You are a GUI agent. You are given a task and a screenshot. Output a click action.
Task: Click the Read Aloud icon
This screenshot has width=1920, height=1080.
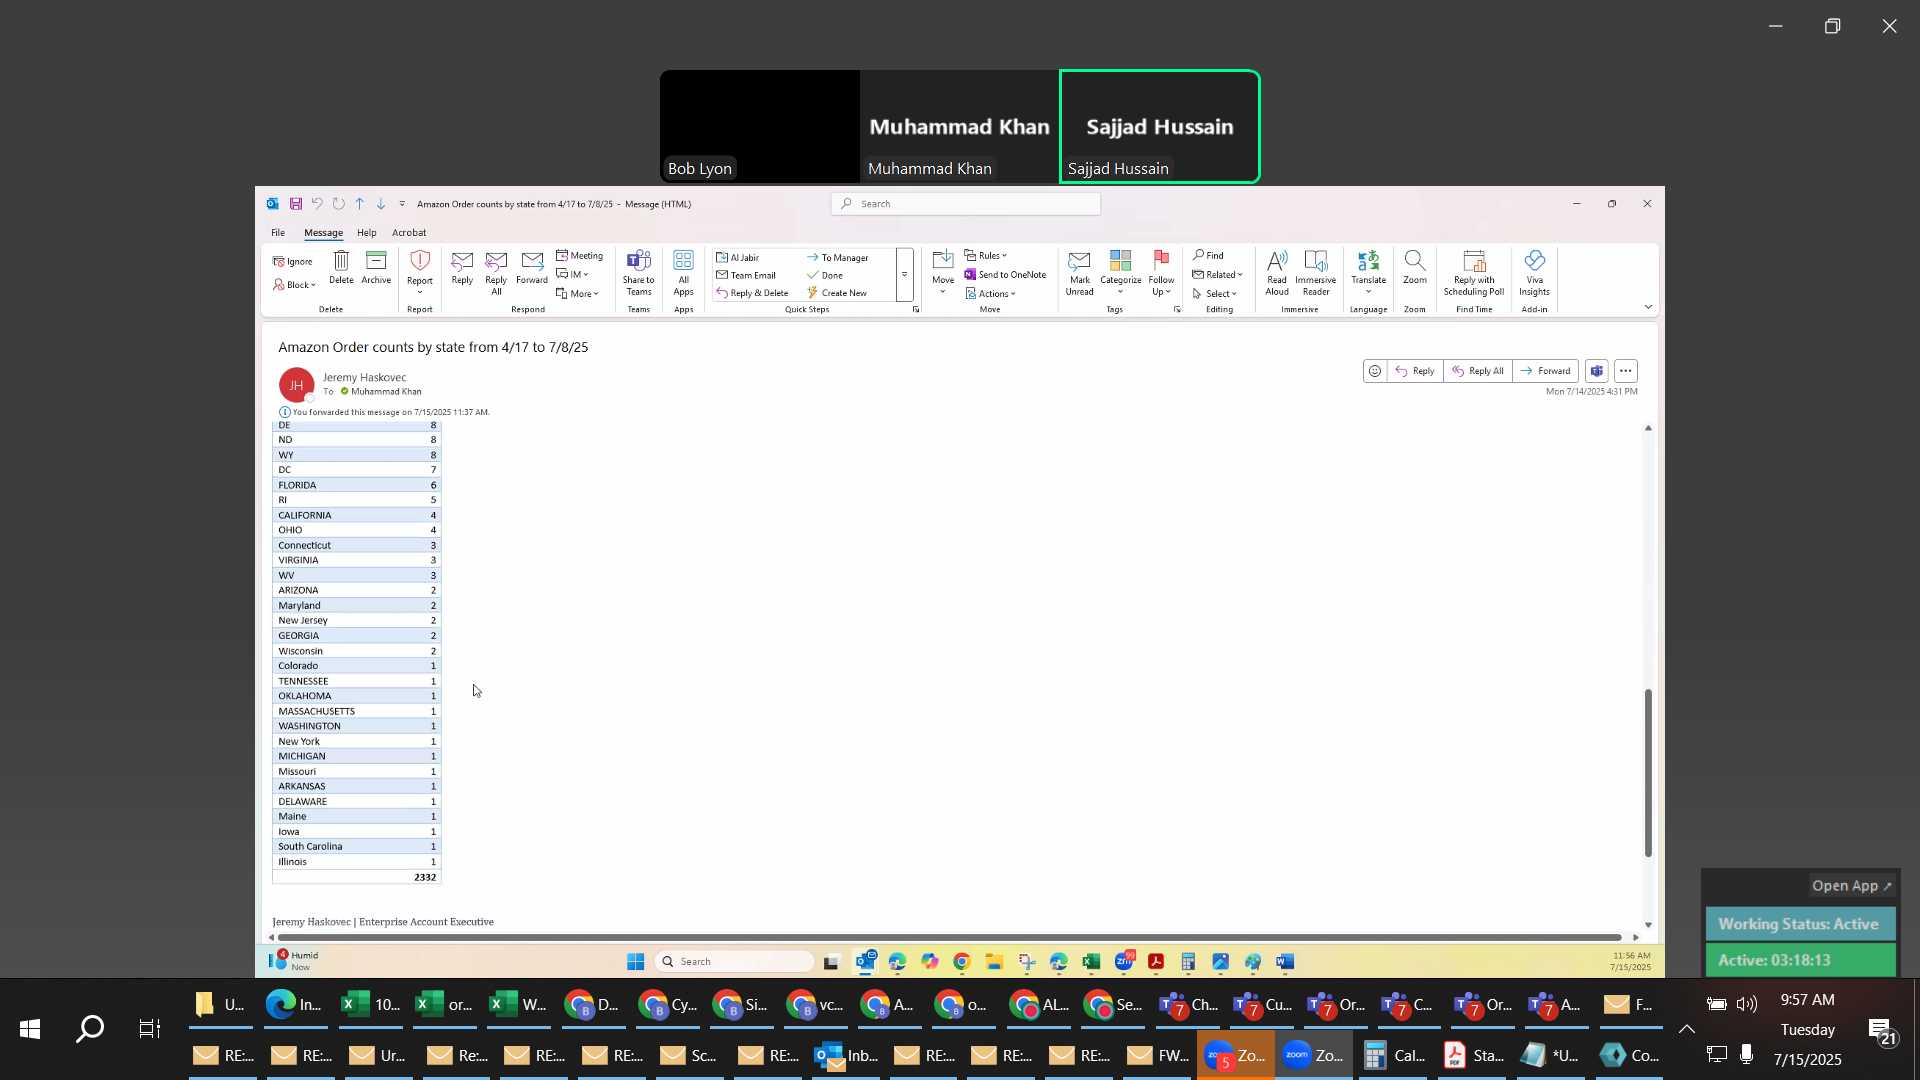point(1277,273)
